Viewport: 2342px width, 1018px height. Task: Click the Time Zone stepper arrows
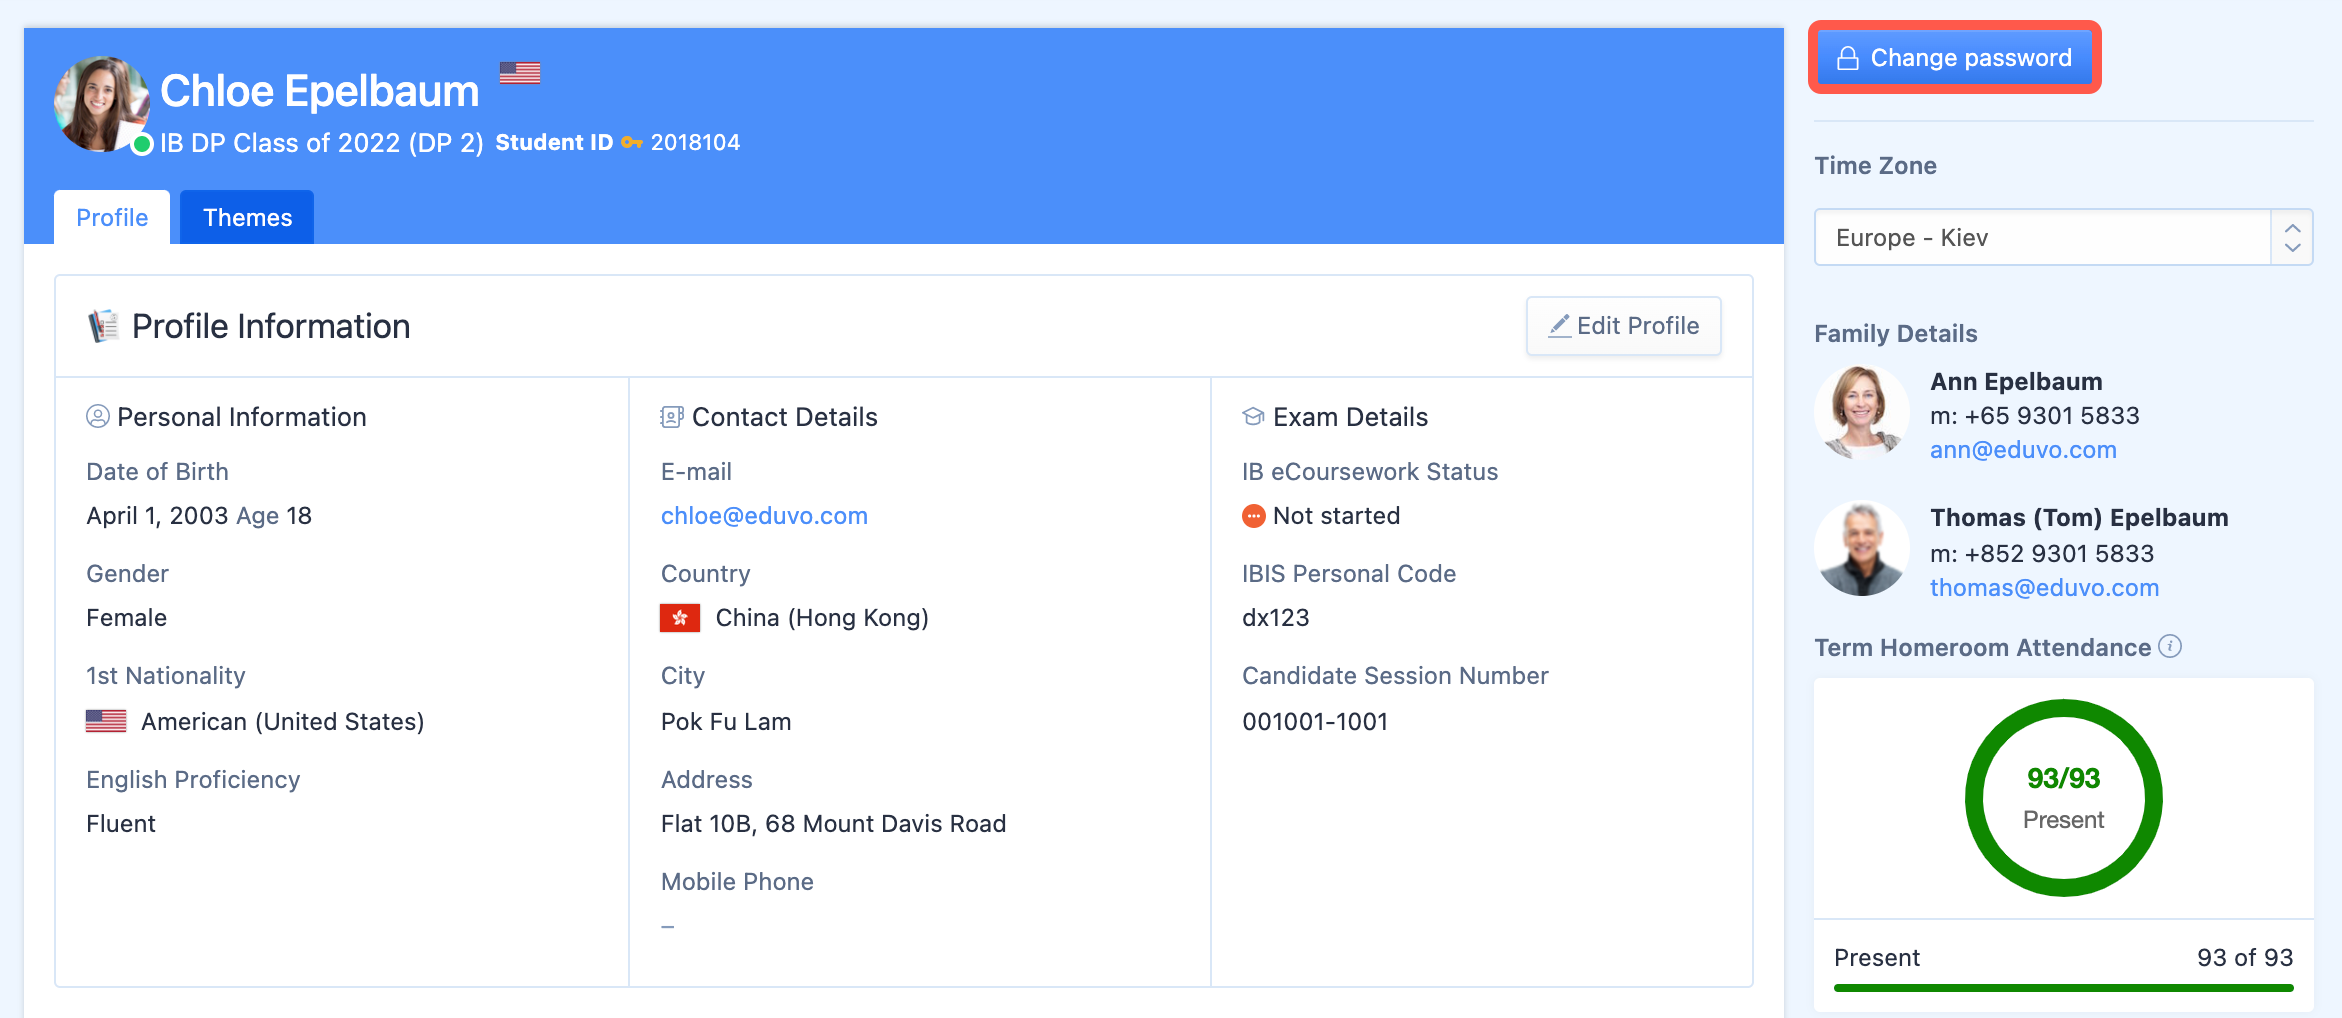pos(2292,237)
